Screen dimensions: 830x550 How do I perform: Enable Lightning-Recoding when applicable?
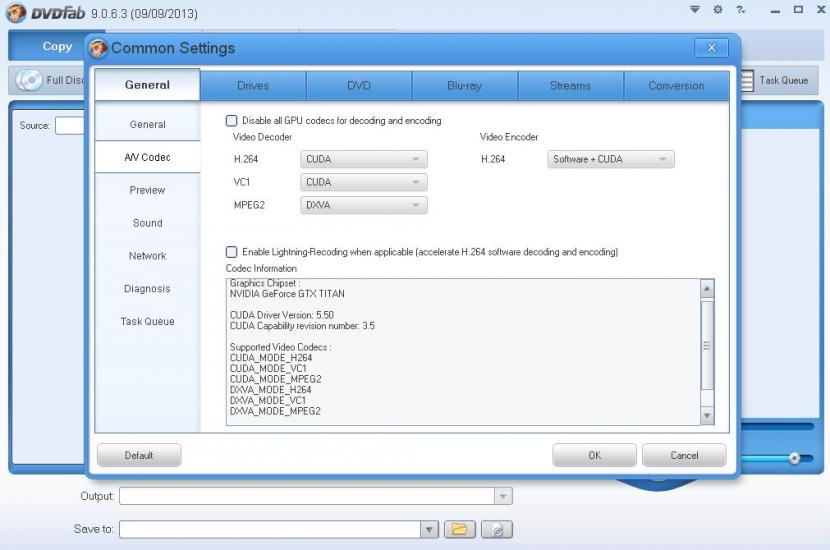pyautogui.click(x=232, y=252)
